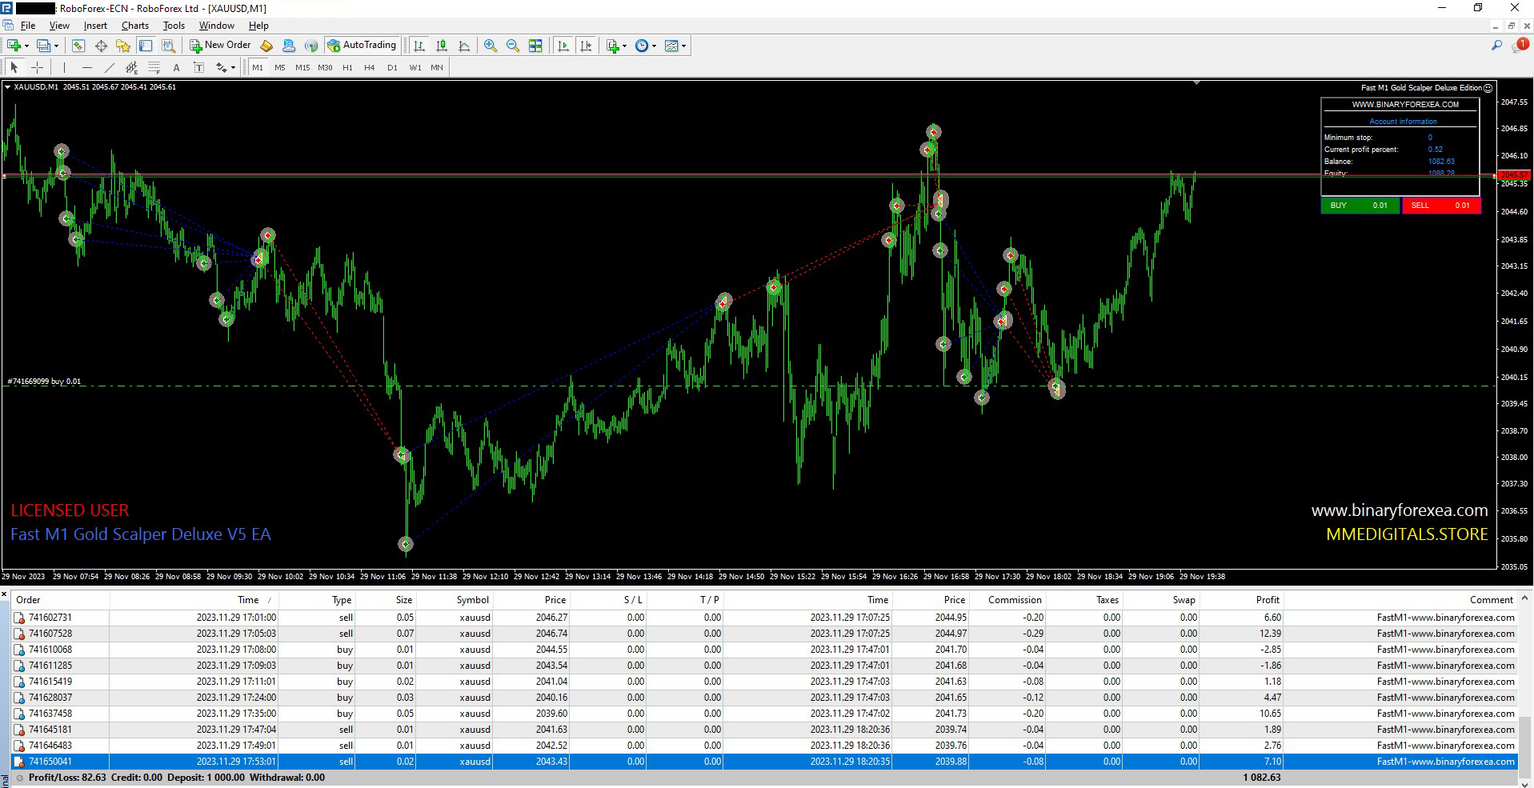Switch chart to candlesticks view
1534x788 pixels.
click(x=442, y=46)
